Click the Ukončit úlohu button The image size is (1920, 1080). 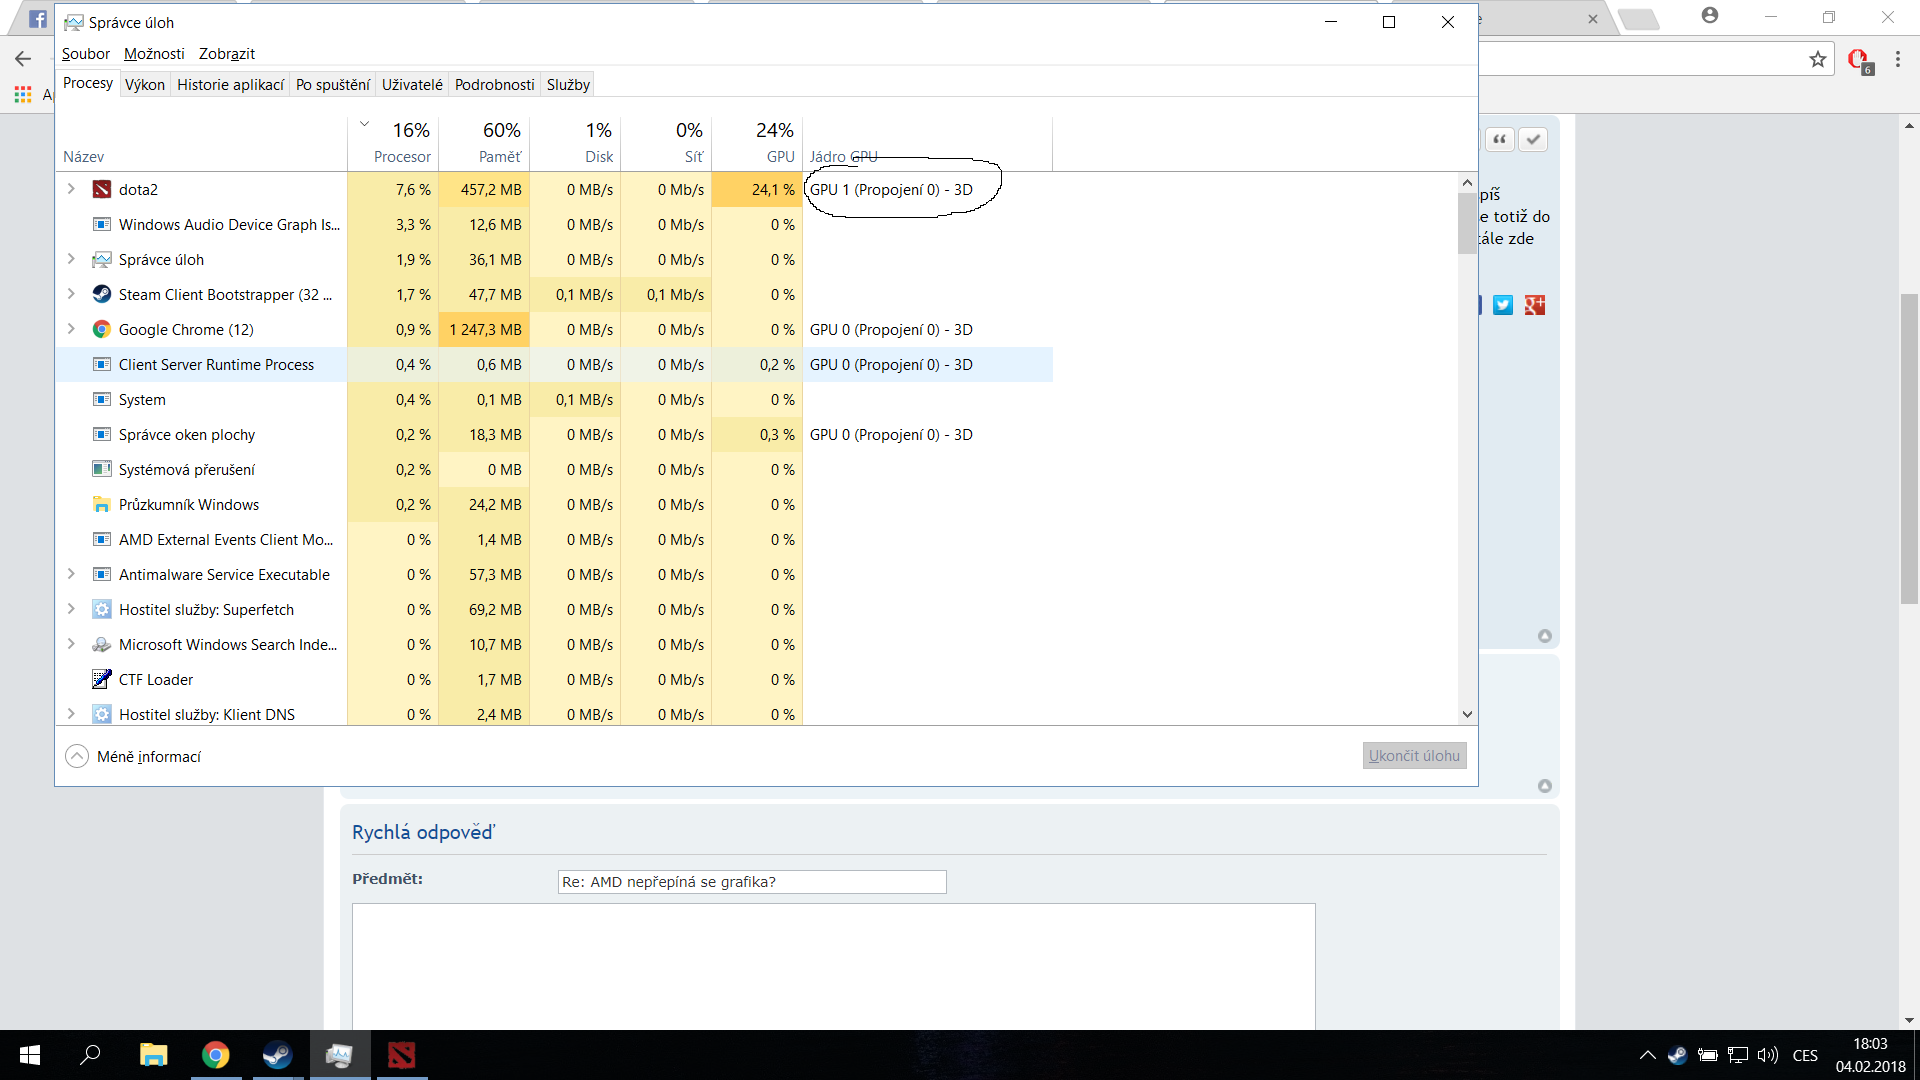1414,756
